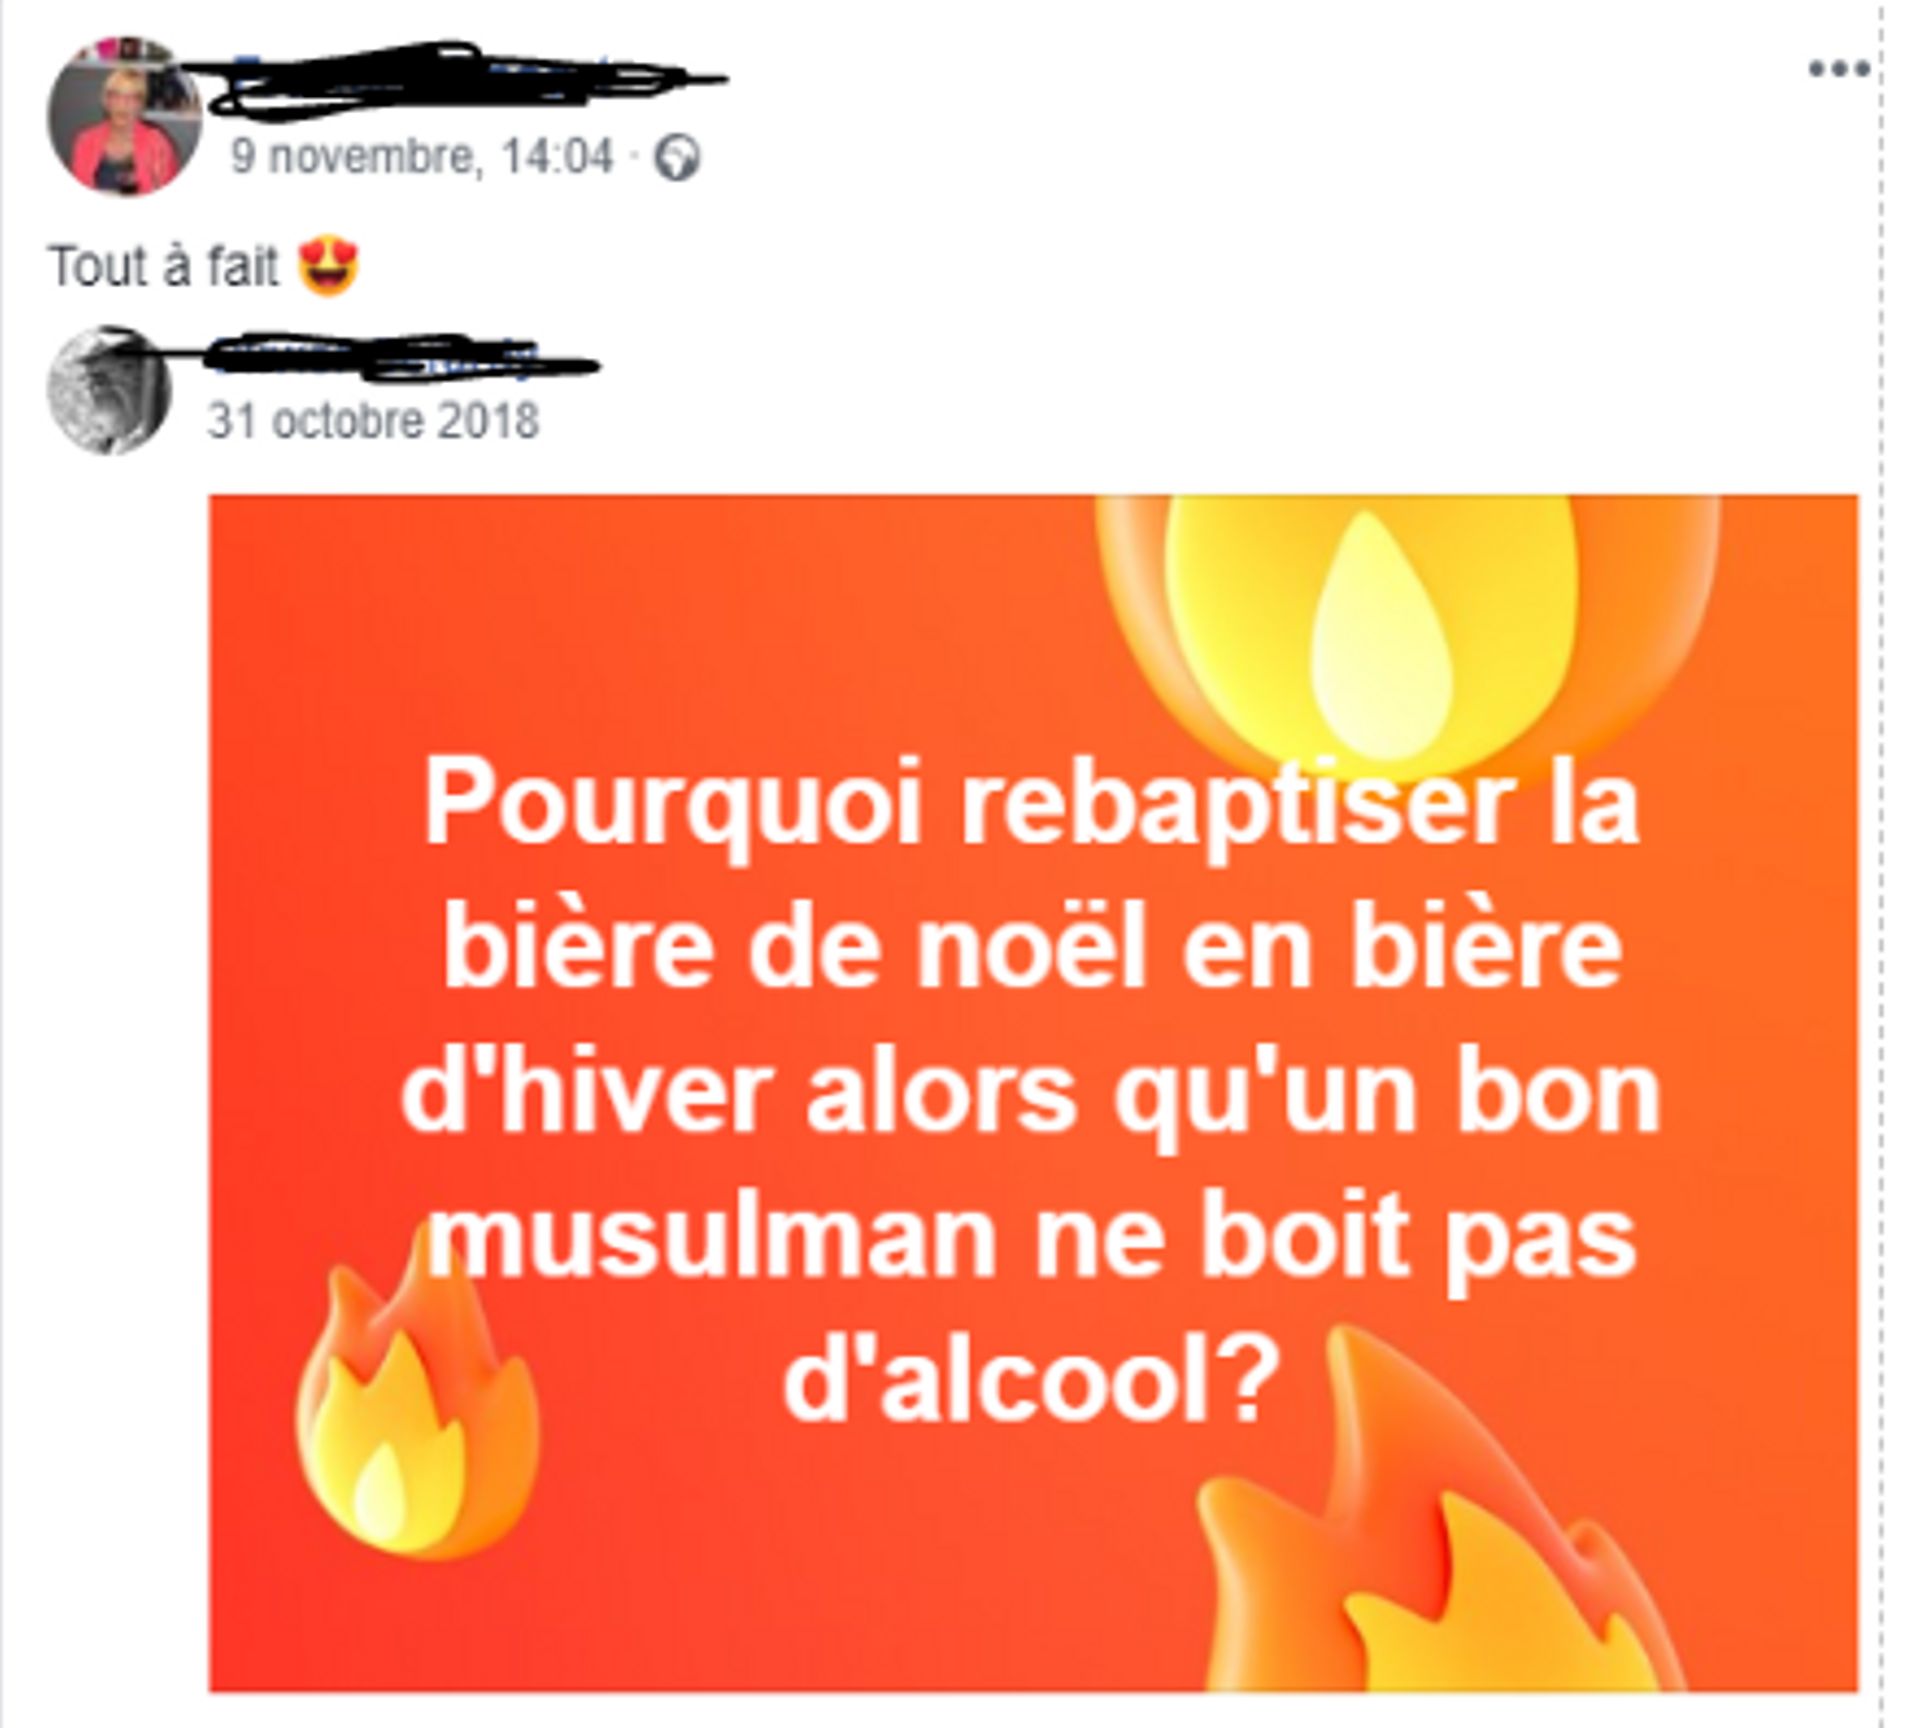The height and width of the screenshot is (1728, 1920).
Task: Click the blacked-out name of the original author
Action: 400,357
